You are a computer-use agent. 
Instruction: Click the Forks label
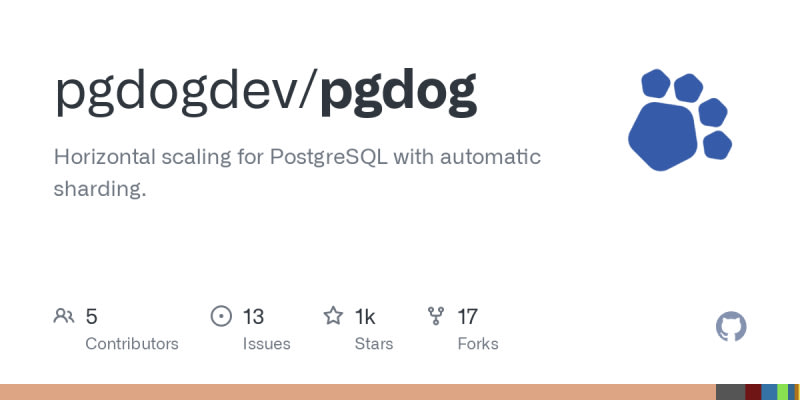tap(477, 344)
